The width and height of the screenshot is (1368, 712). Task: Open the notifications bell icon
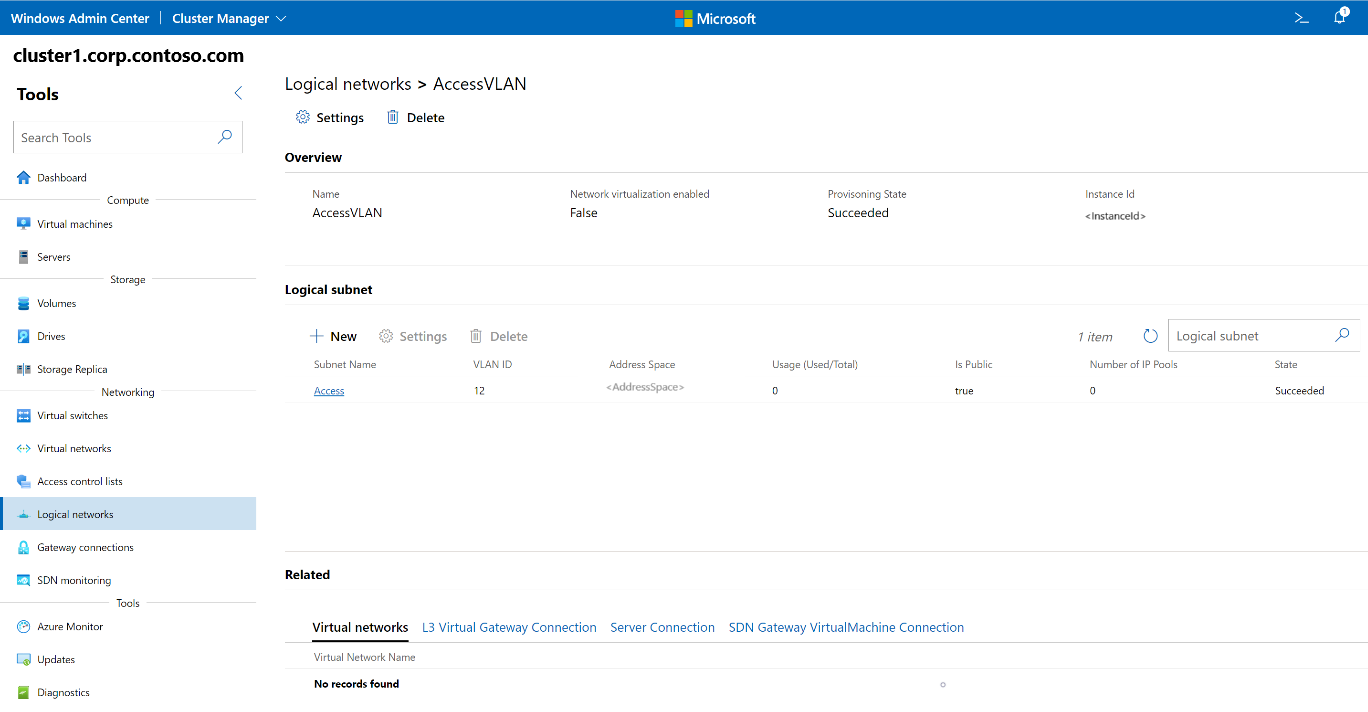[x=1340, y=18]
